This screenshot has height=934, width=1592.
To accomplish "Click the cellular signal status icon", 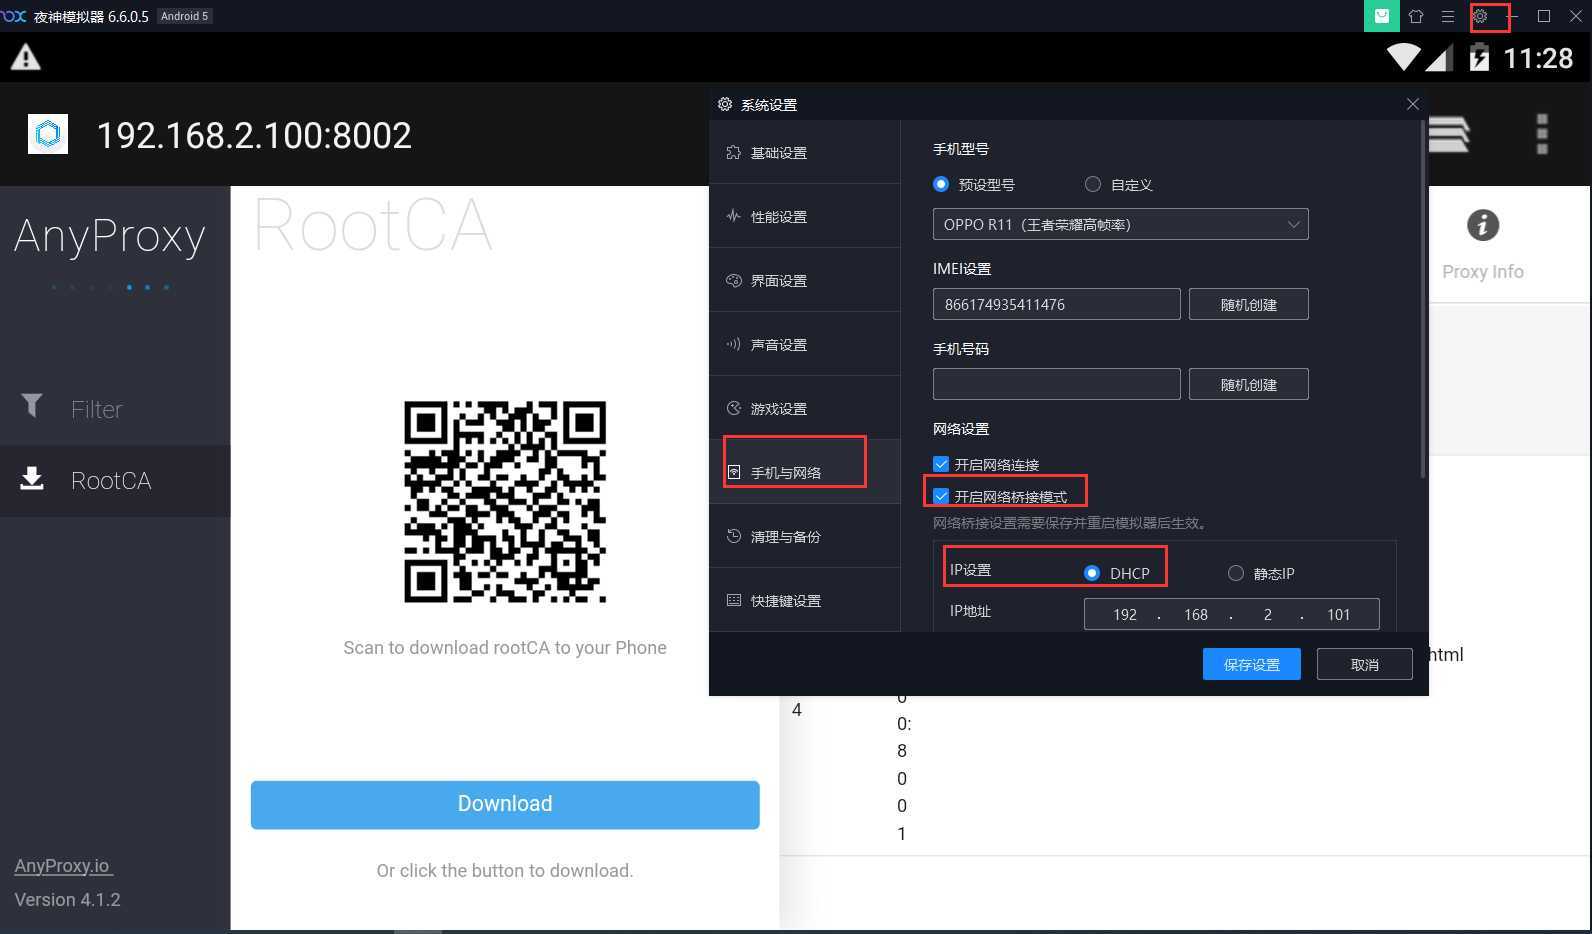I will 1439,58.
